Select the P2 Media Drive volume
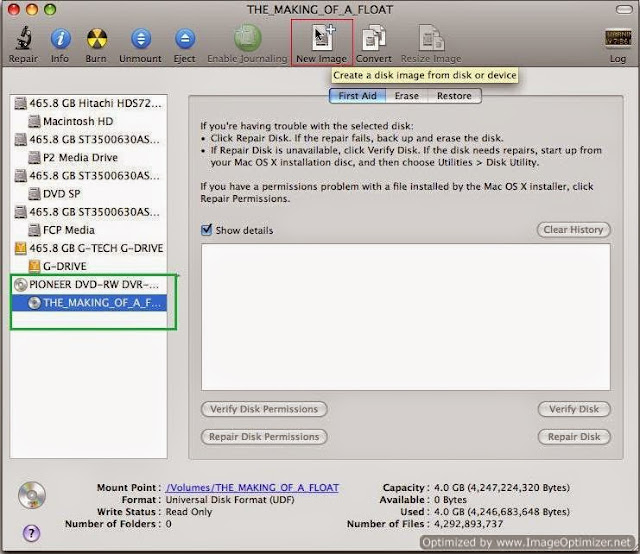Image resolution: width=640 pixels, height=554 pixels. pyautogui.click(x=89, y=158)
